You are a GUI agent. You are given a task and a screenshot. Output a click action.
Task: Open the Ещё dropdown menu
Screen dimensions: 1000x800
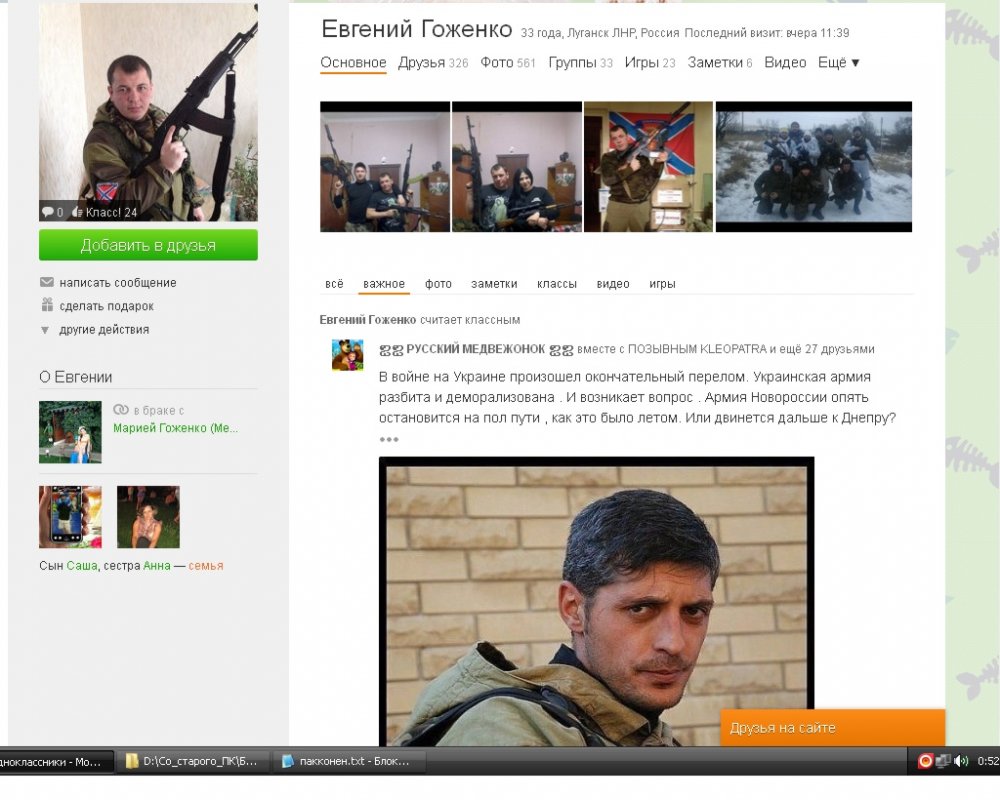coord(839,63)
